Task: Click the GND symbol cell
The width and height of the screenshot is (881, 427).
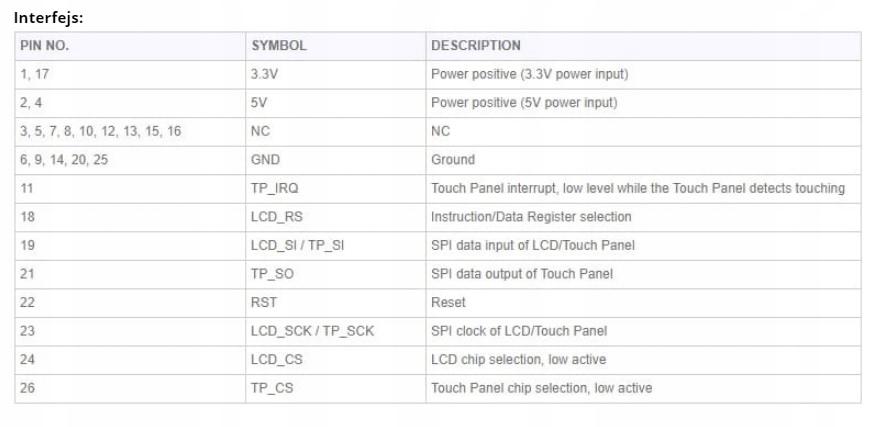Action: point(265,160)
